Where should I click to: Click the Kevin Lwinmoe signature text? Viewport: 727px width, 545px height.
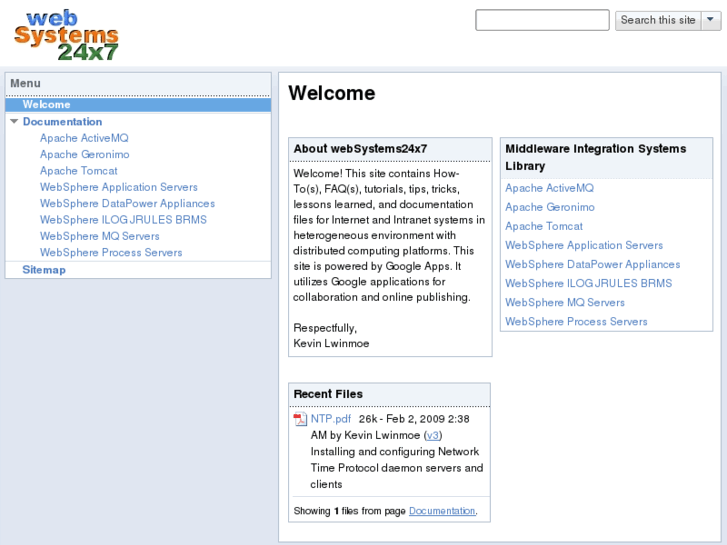[331, 343]
